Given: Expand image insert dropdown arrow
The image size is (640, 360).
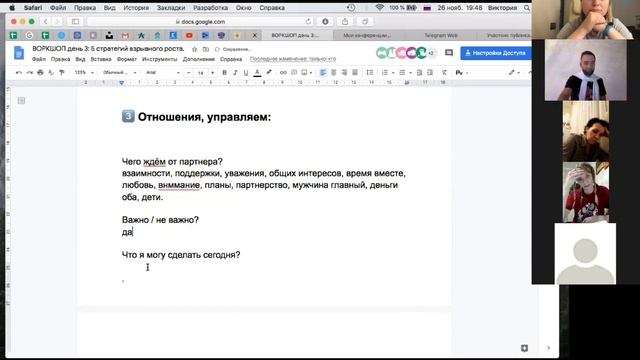Looking at the screenshot, I should coord(311,73).
